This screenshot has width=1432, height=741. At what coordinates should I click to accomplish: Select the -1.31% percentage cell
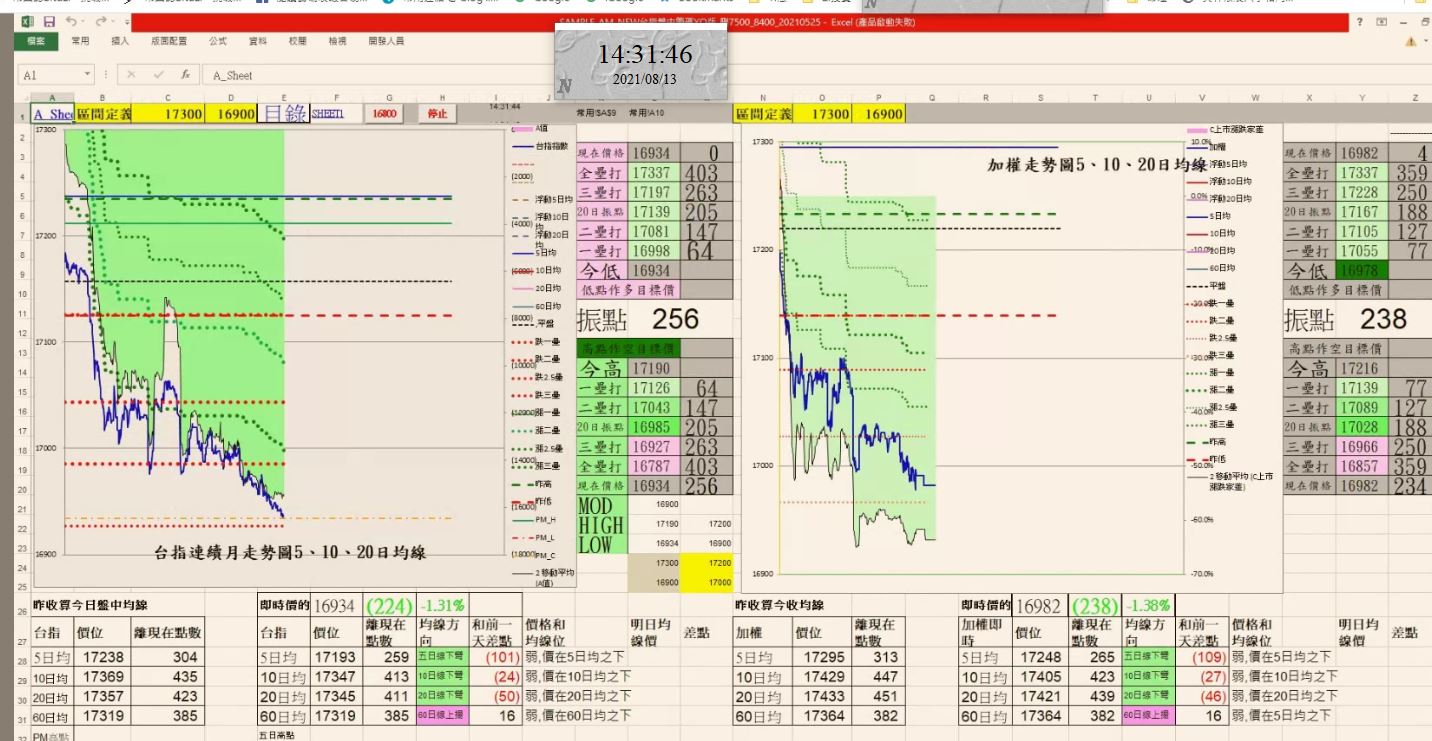tap(442, 606)
